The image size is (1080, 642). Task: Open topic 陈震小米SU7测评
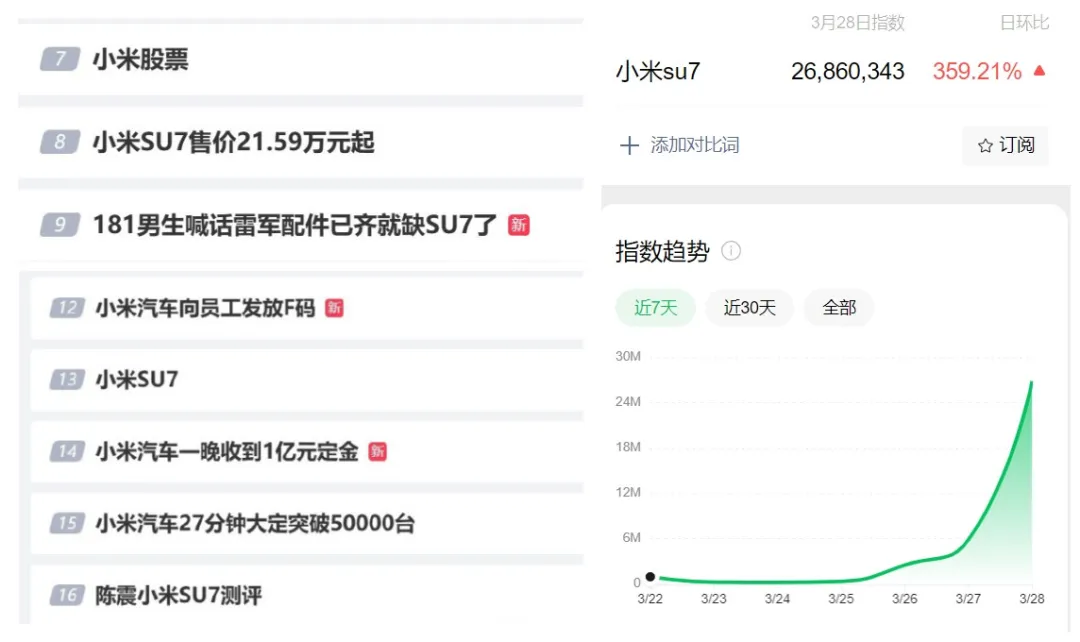point(179,595)
